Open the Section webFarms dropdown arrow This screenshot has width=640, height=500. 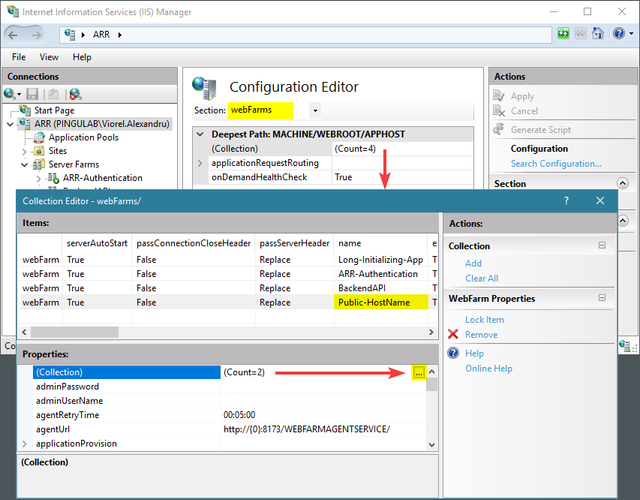(315, 111)
